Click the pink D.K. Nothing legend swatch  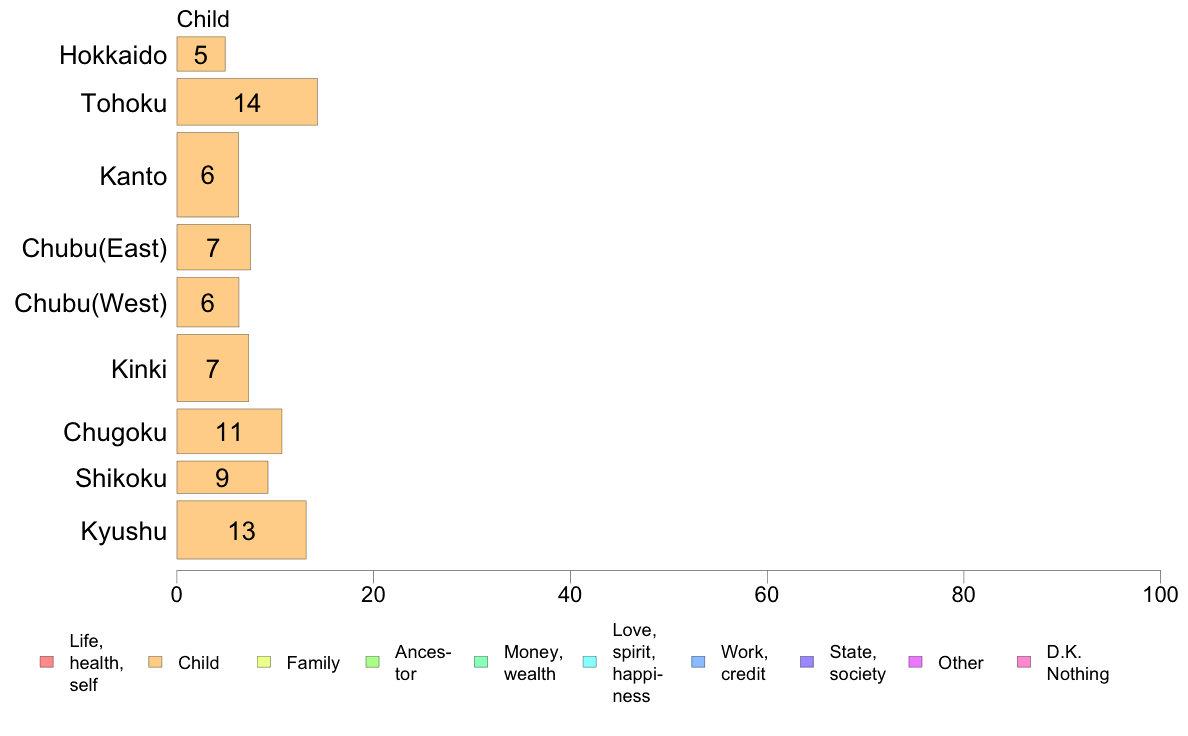click(x=1024, y=662)
